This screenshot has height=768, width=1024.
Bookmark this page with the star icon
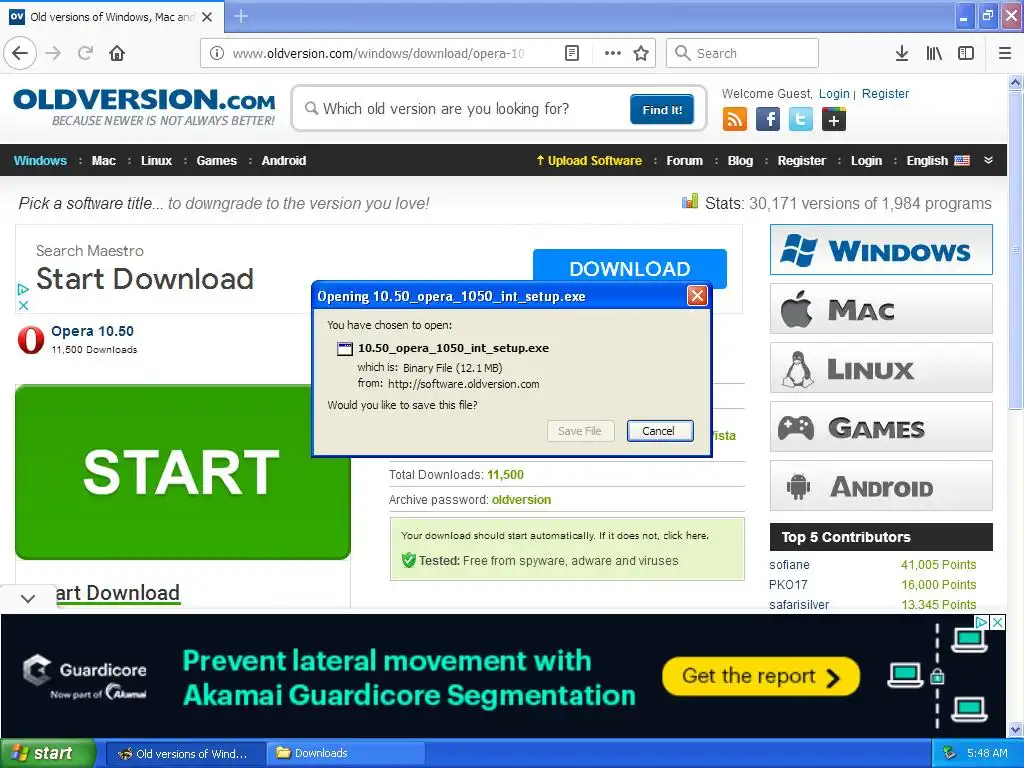click(x=641, y=53)
